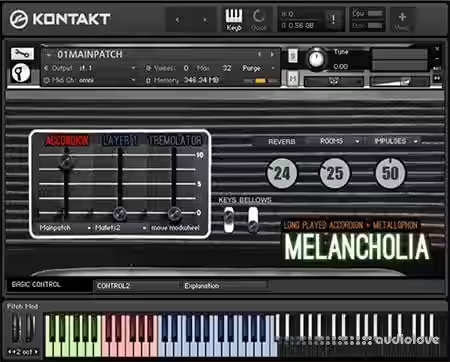Click the Memory value 346.34 MB
Image resolution: width=450 pixels, height=362 pixels.
tap(201, 80)
